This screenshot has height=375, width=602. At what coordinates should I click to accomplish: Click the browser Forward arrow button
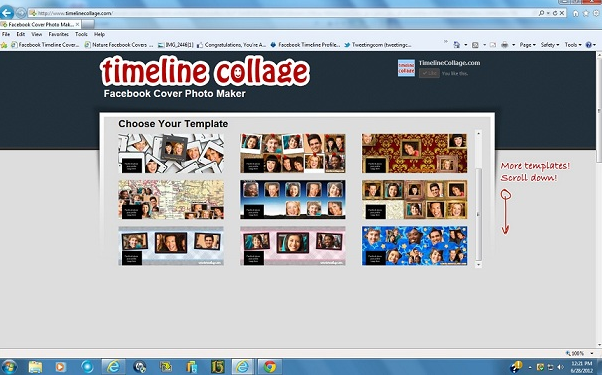coord(21,13)
